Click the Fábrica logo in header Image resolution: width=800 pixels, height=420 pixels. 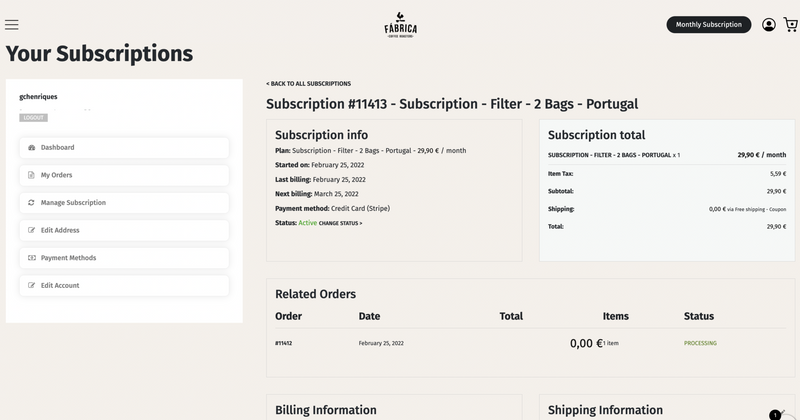(x=400, y=24)
